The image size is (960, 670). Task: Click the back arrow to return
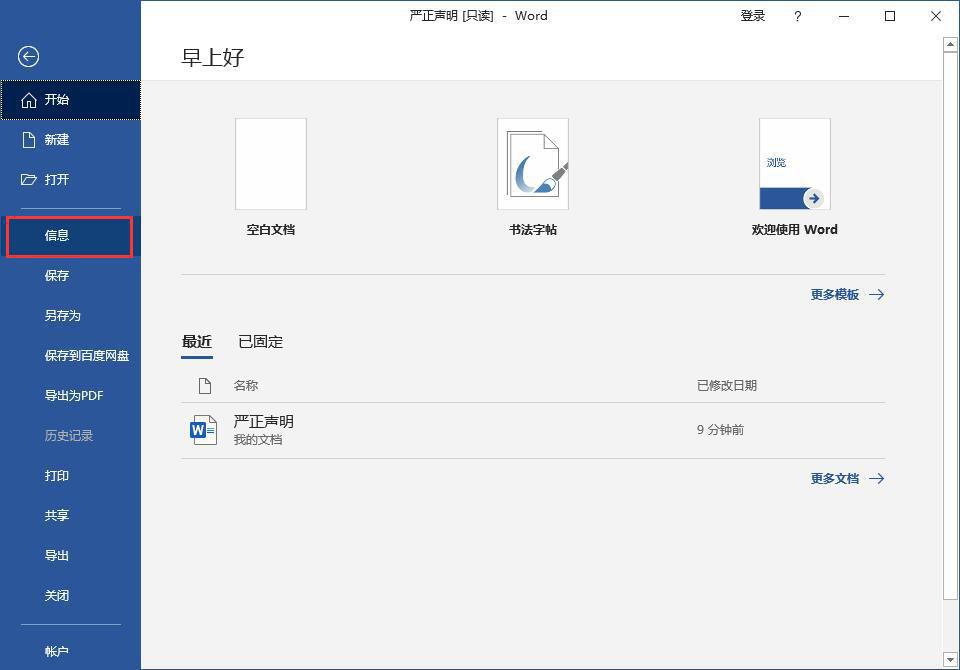click(x=27, y=57)
